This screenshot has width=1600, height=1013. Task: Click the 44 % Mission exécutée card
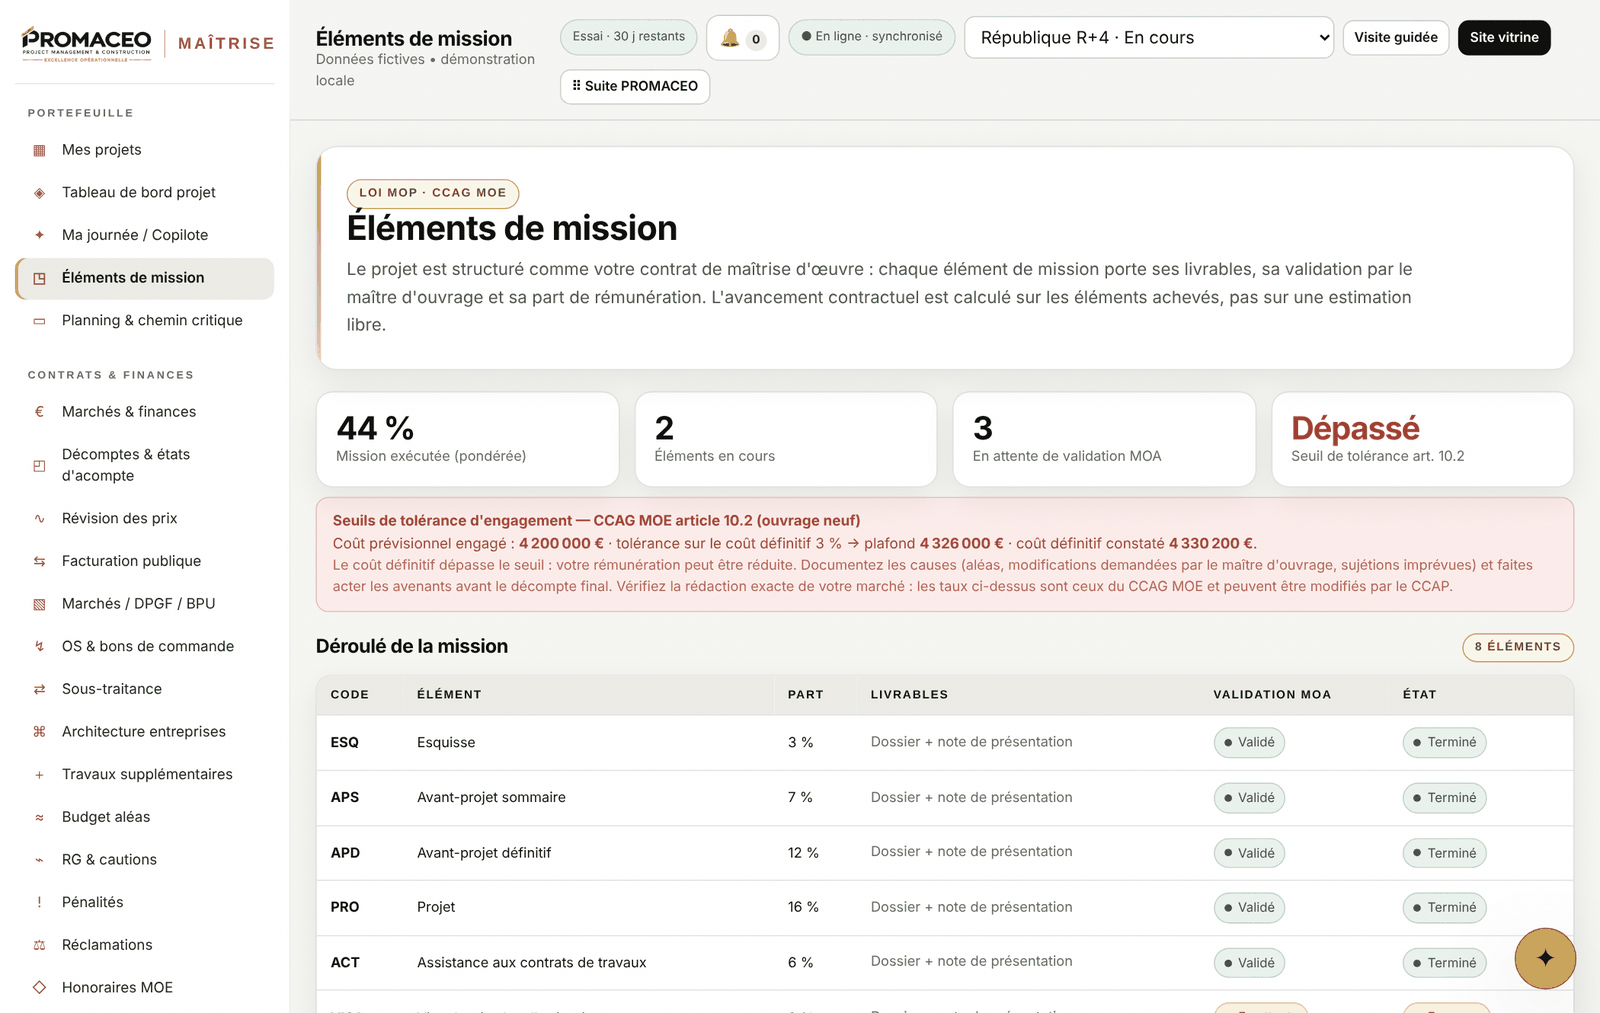pos(467,440)
